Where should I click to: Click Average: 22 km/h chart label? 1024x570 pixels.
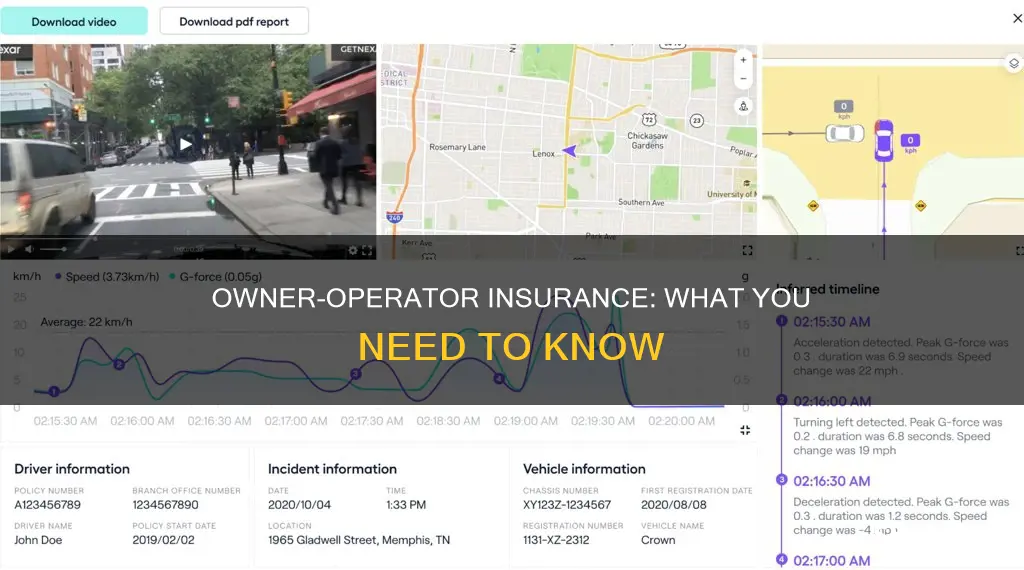tap(86, 322)
